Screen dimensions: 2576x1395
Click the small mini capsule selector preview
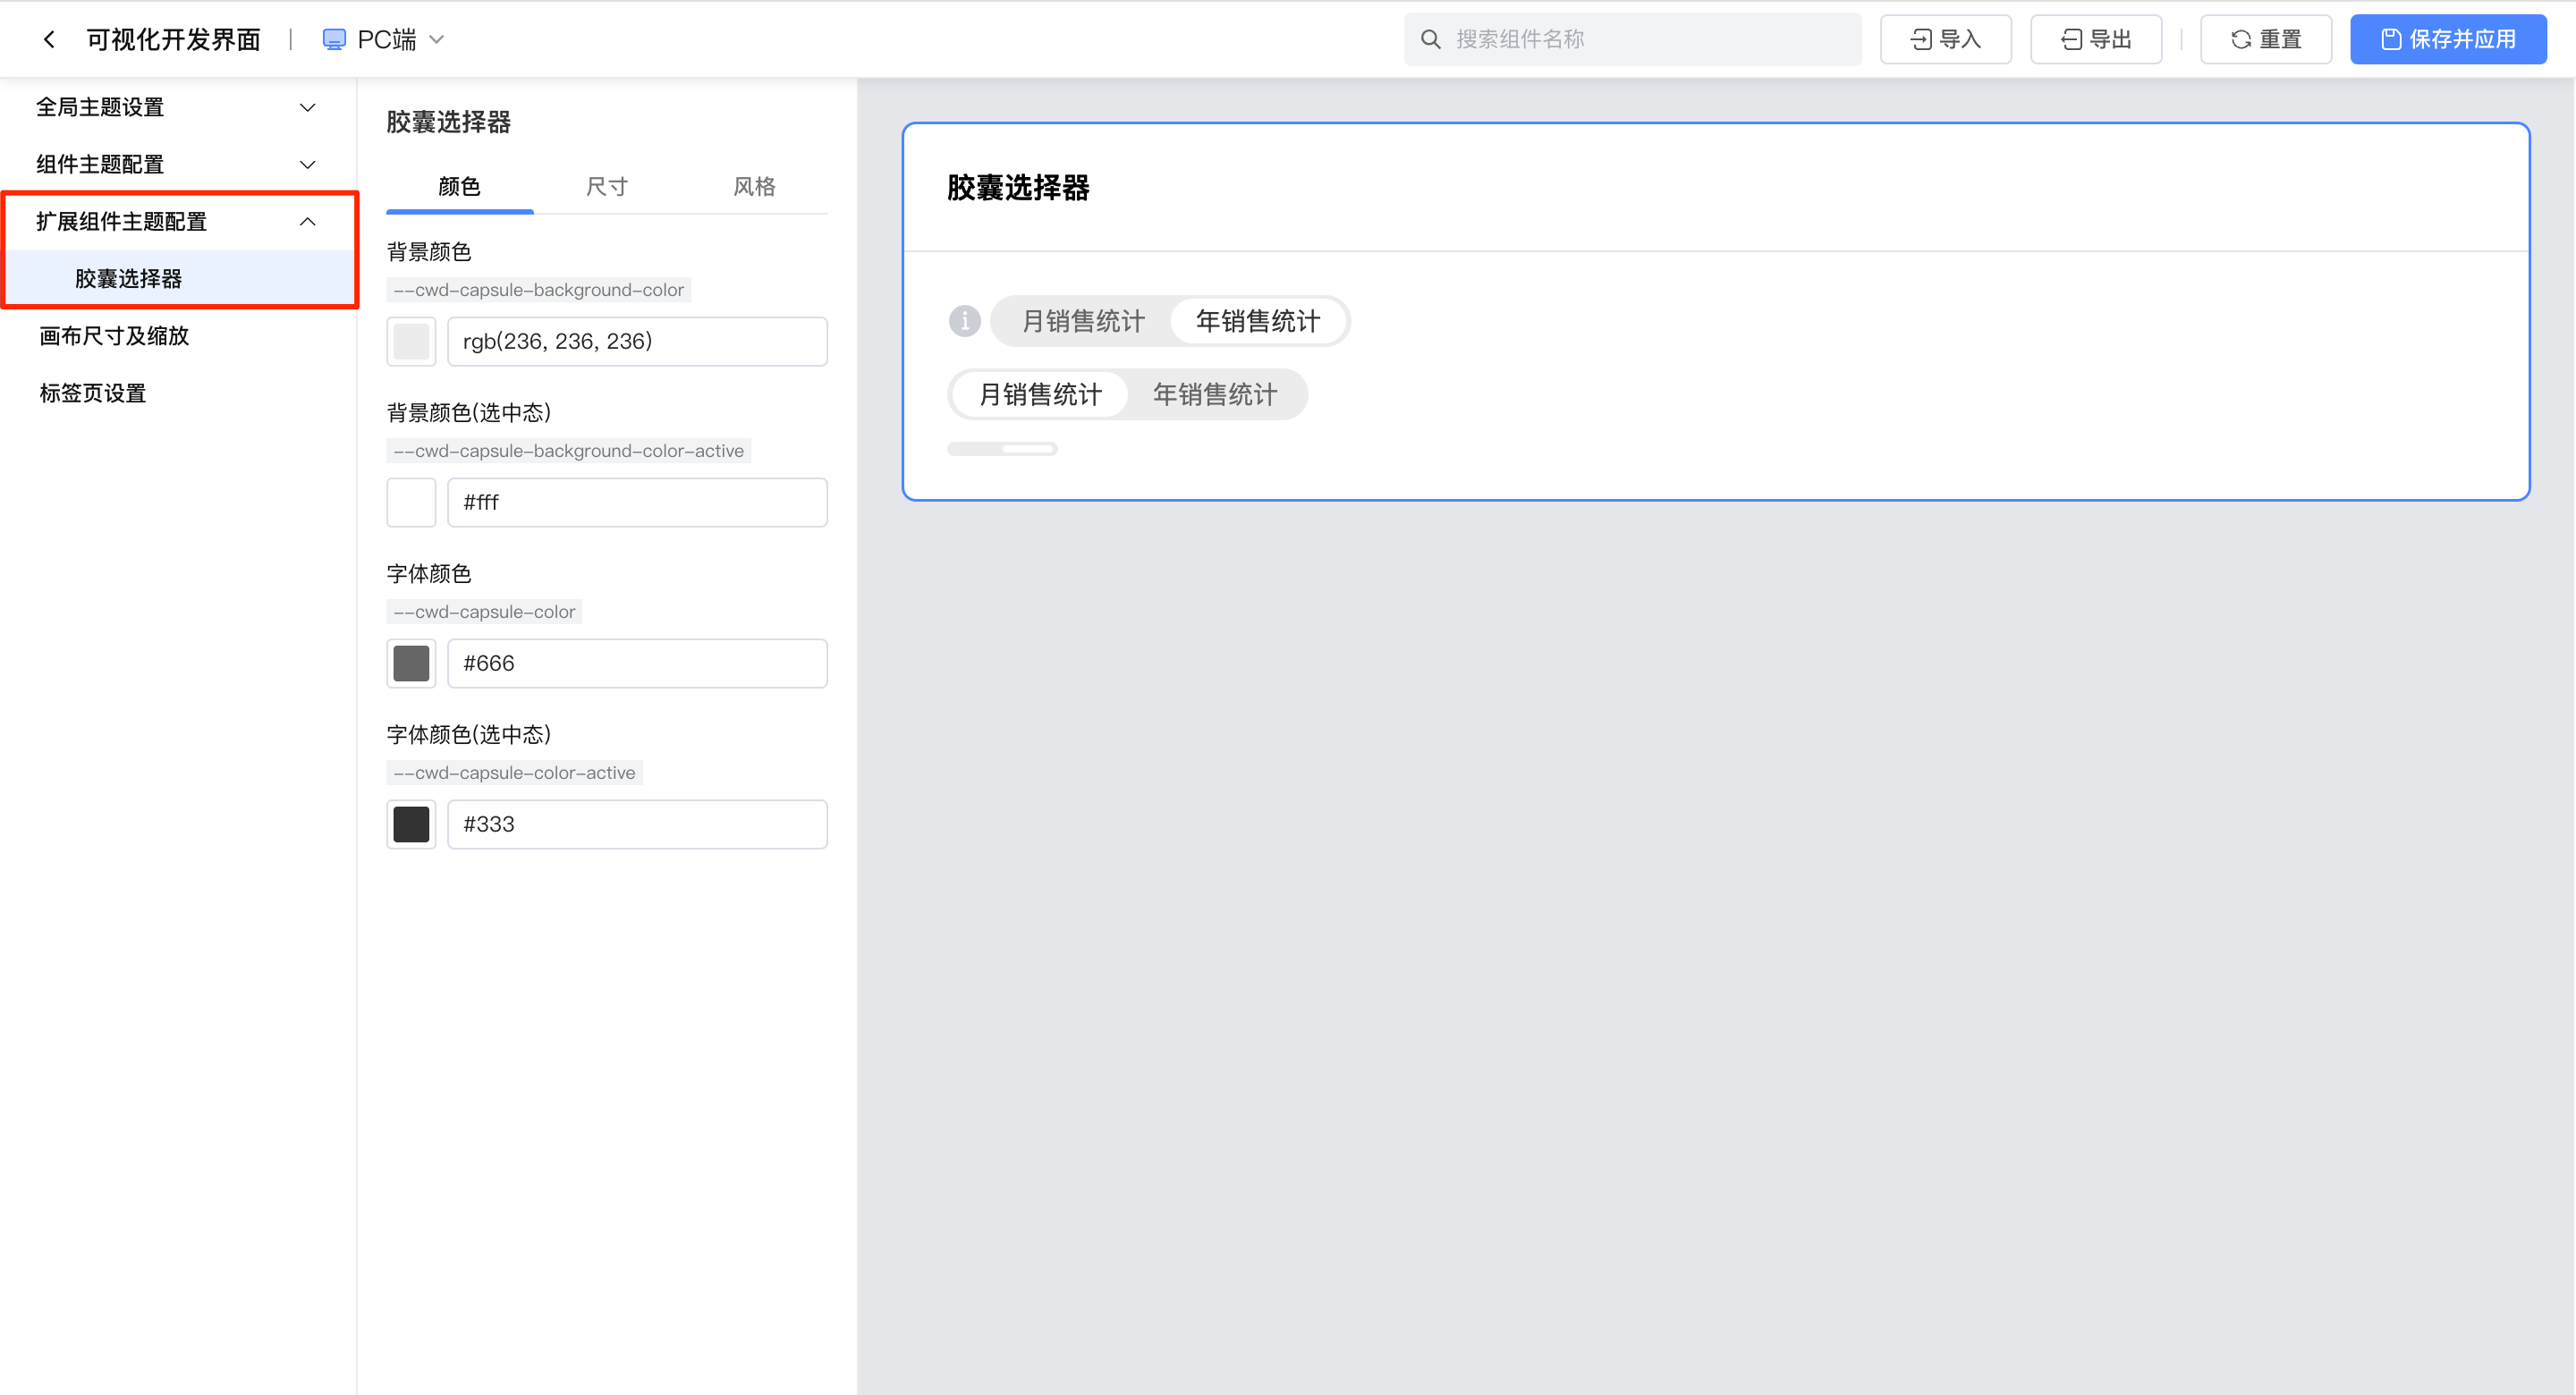1002,449
